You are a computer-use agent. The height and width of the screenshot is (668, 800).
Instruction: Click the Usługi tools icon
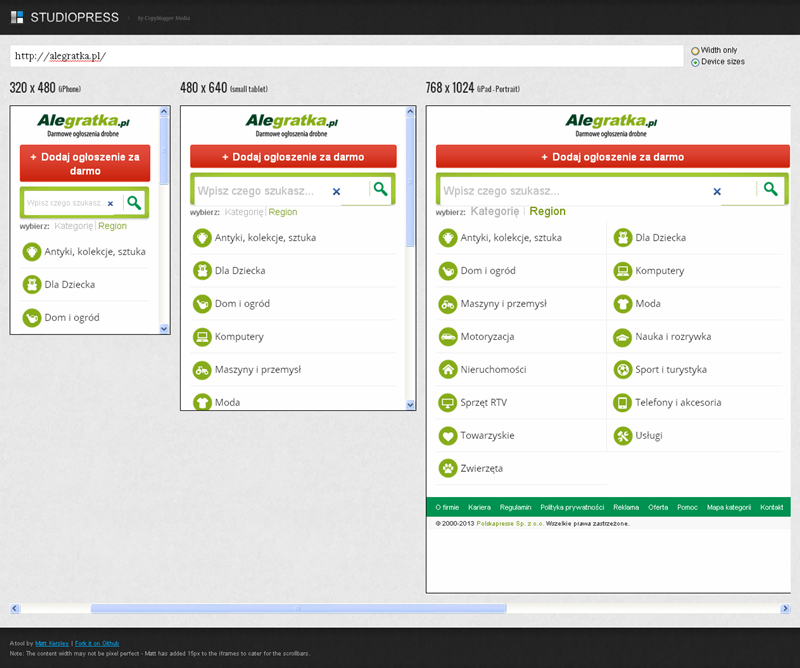(622, 436)
